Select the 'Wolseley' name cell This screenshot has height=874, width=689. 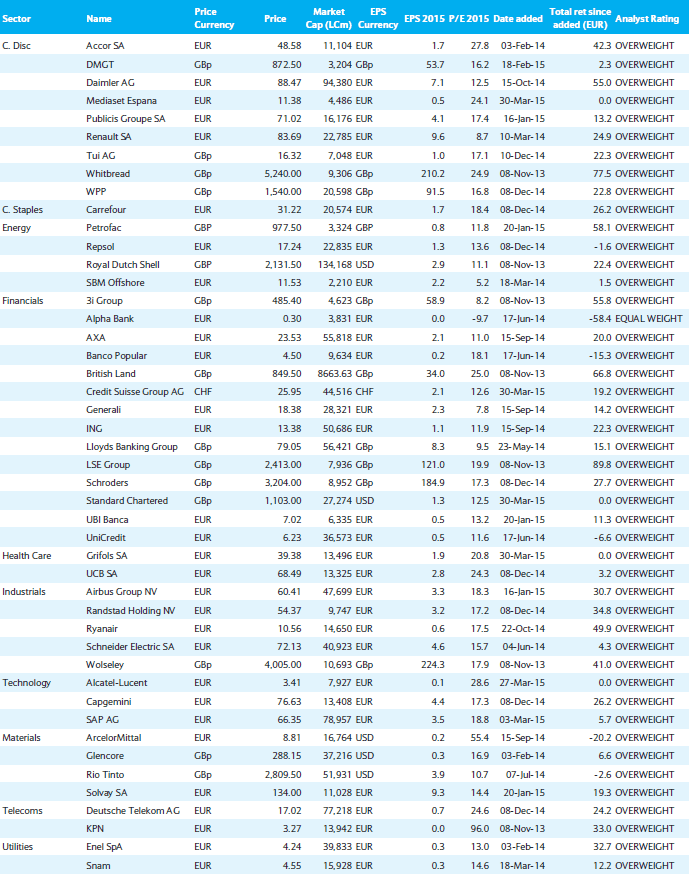(x=105, y=665)
